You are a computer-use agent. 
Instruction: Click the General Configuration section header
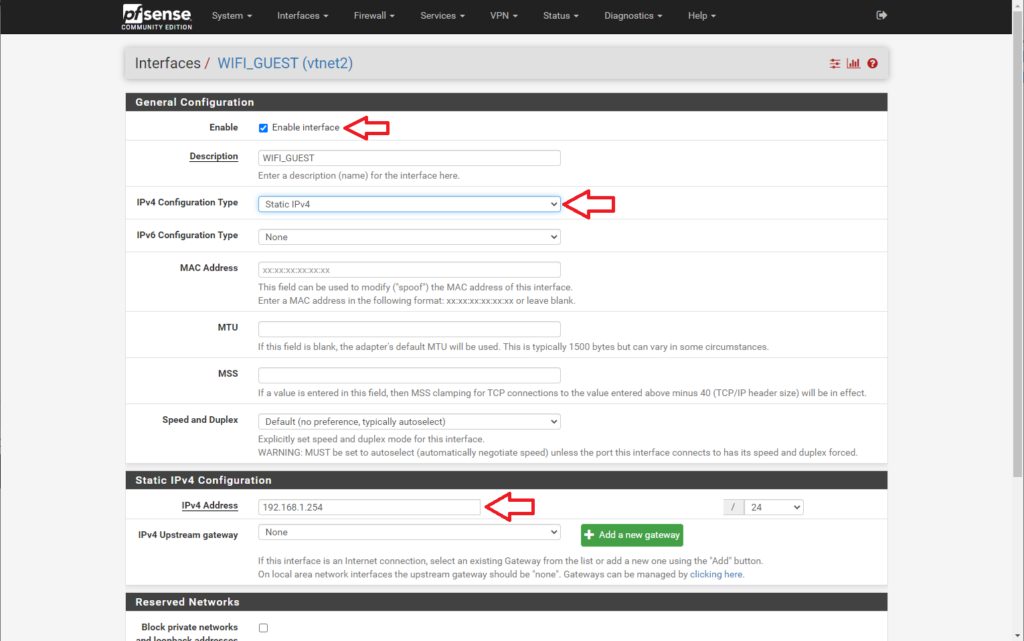506,102
